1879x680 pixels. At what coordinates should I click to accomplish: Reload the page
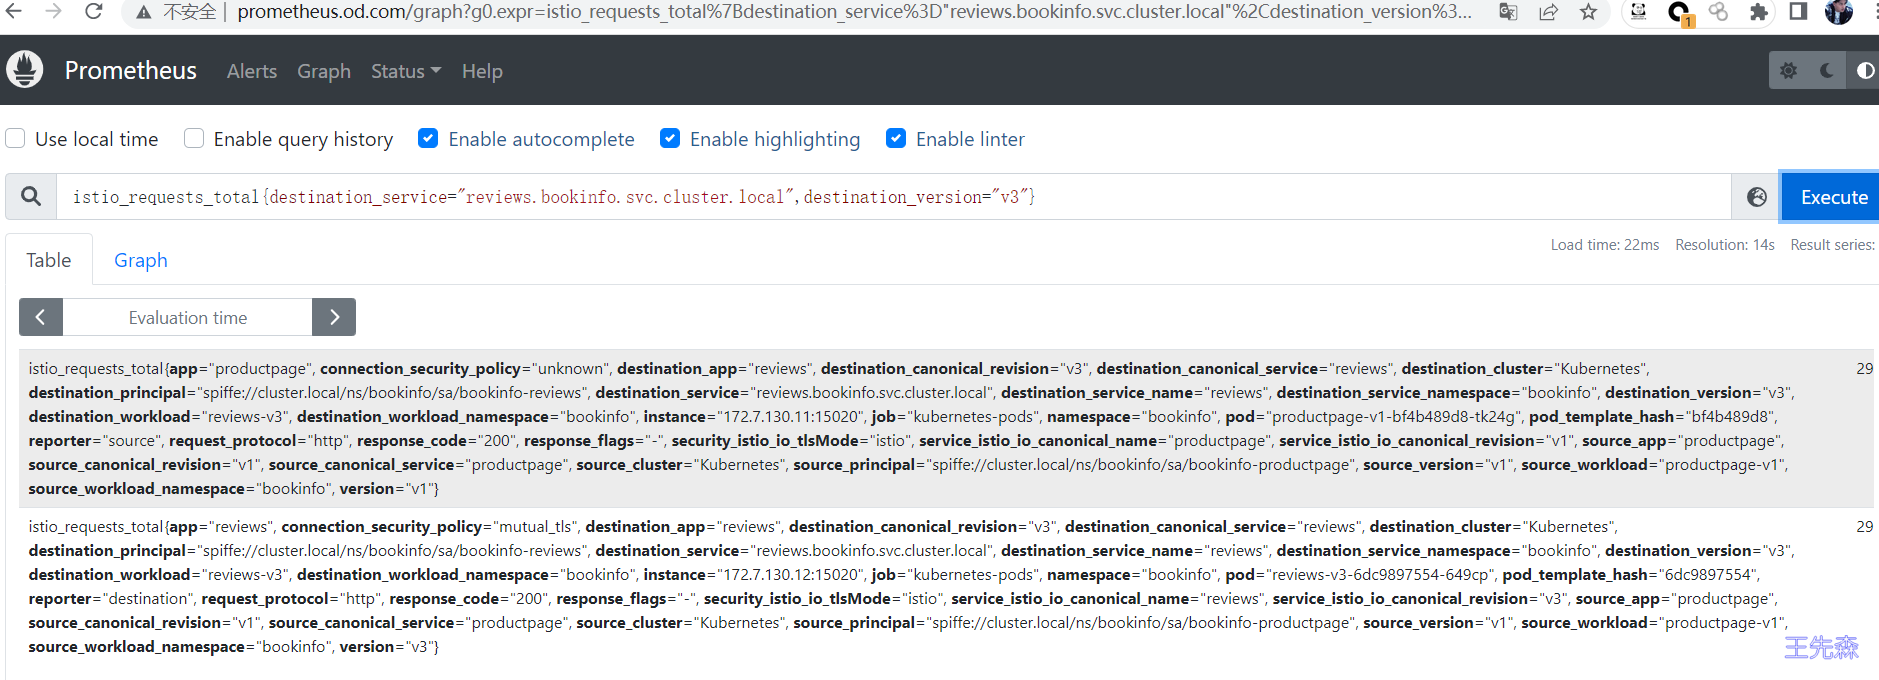click(94, 11)
